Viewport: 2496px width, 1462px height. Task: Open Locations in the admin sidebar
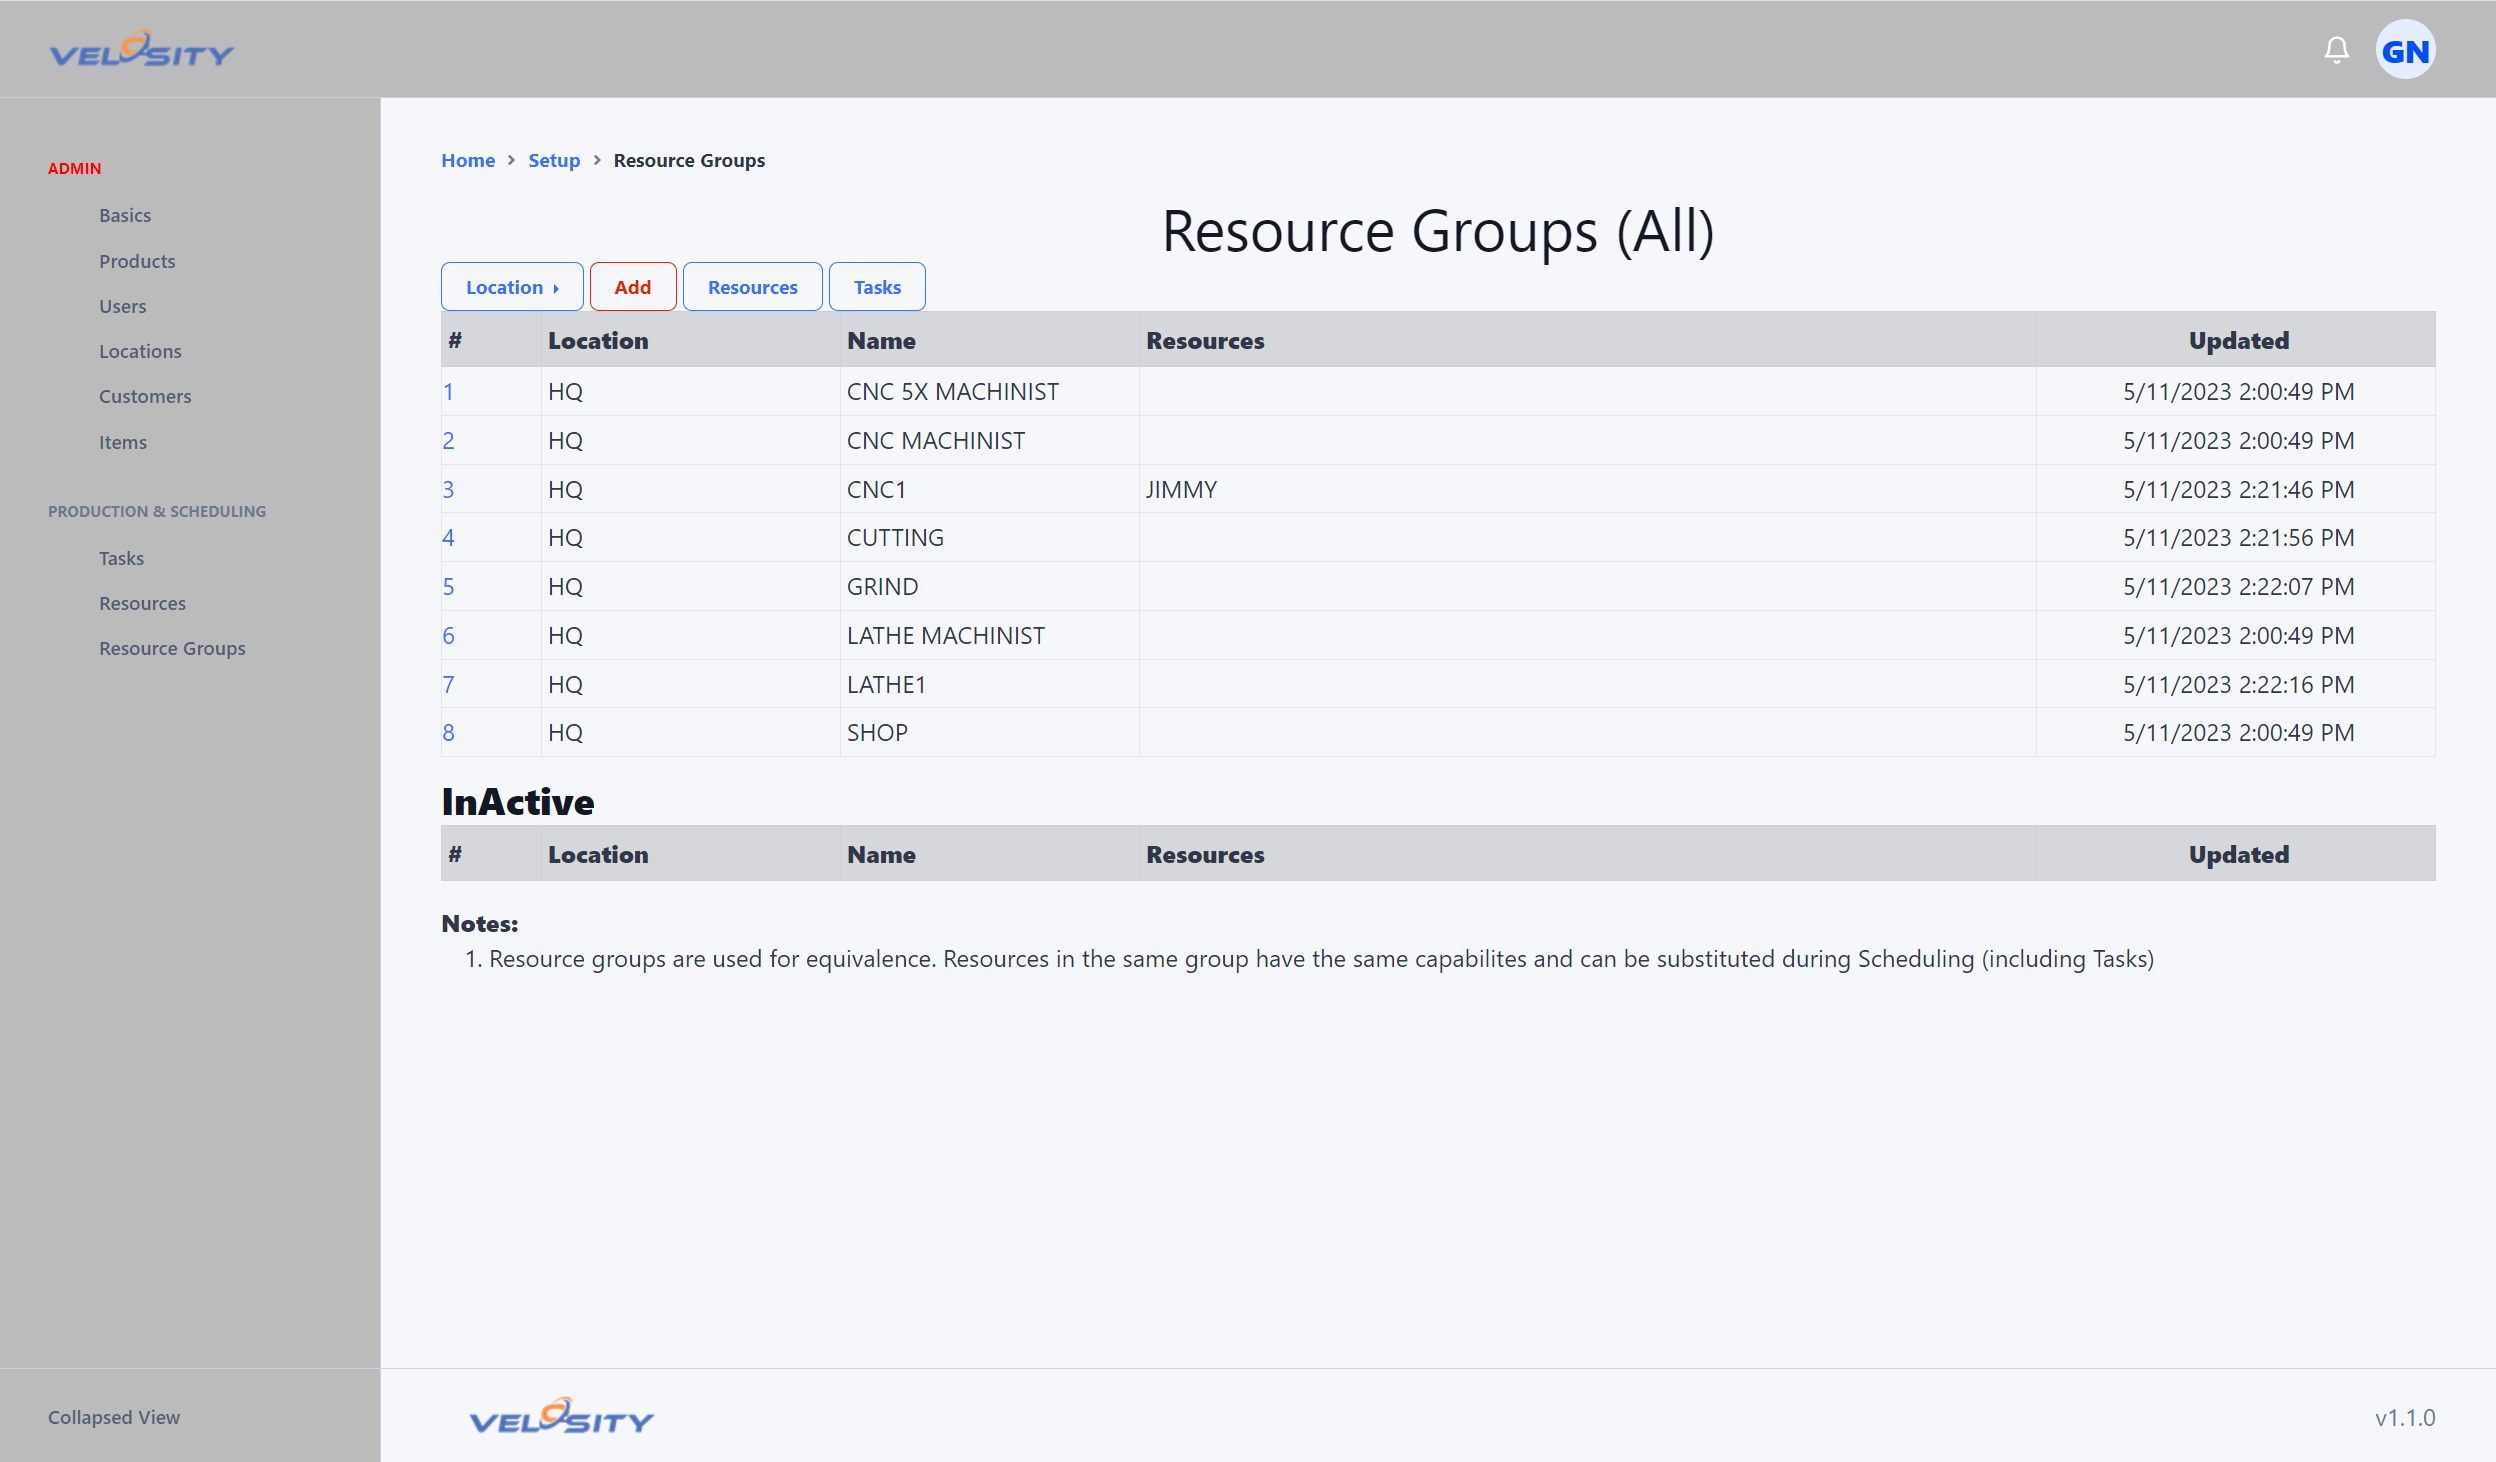tap(140, 351)
